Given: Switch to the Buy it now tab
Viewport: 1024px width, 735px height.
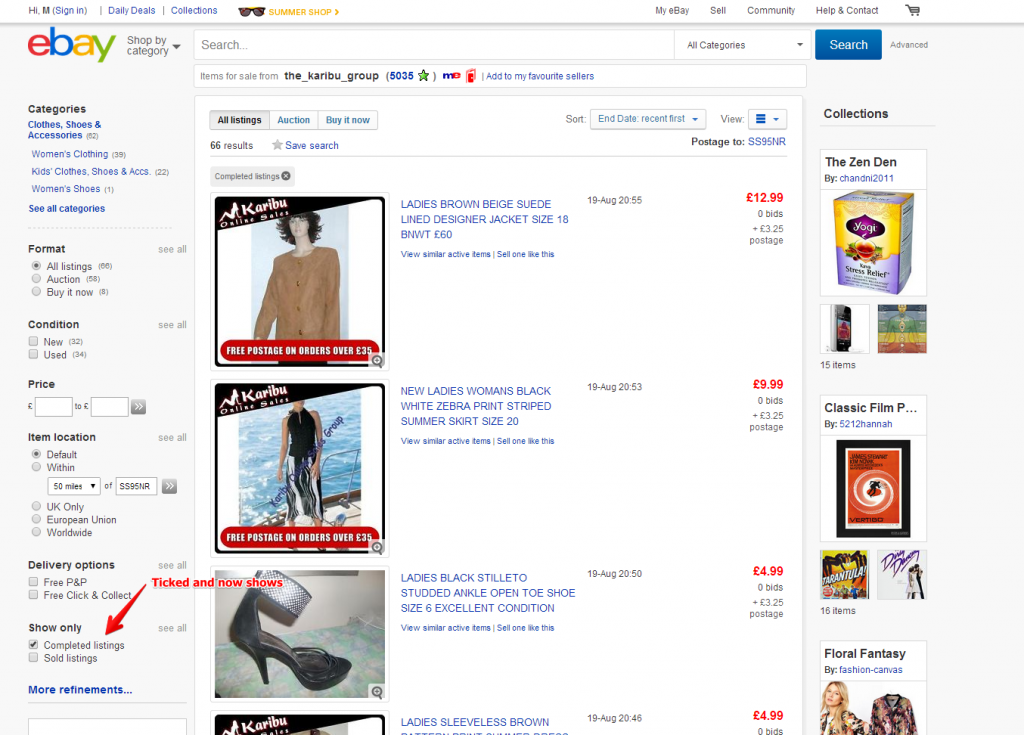Looking at the screenshot, I should tap(347, 119).
